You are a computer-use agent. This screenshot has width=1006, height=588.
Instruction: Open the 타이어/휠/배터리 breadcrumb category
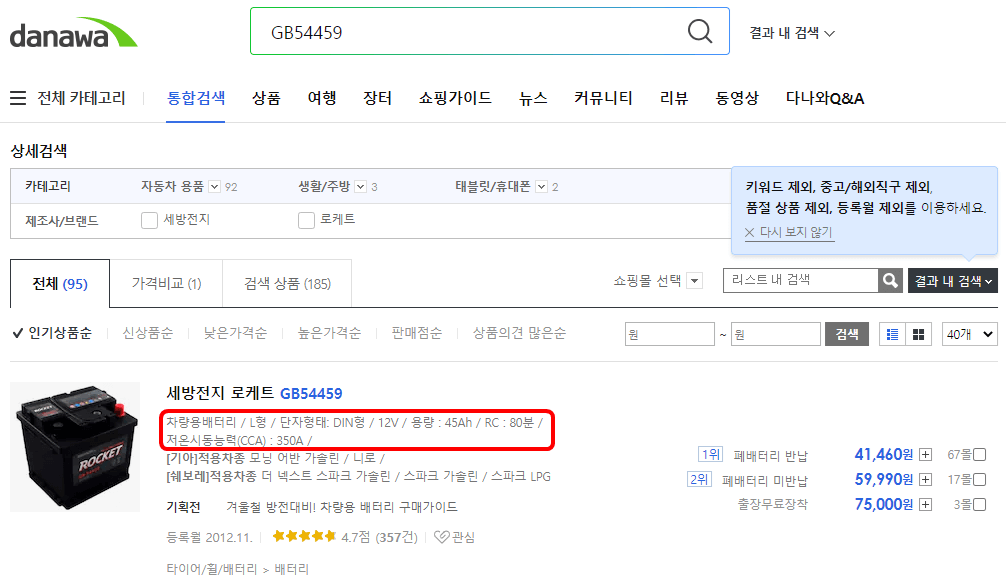coord(211,569)
